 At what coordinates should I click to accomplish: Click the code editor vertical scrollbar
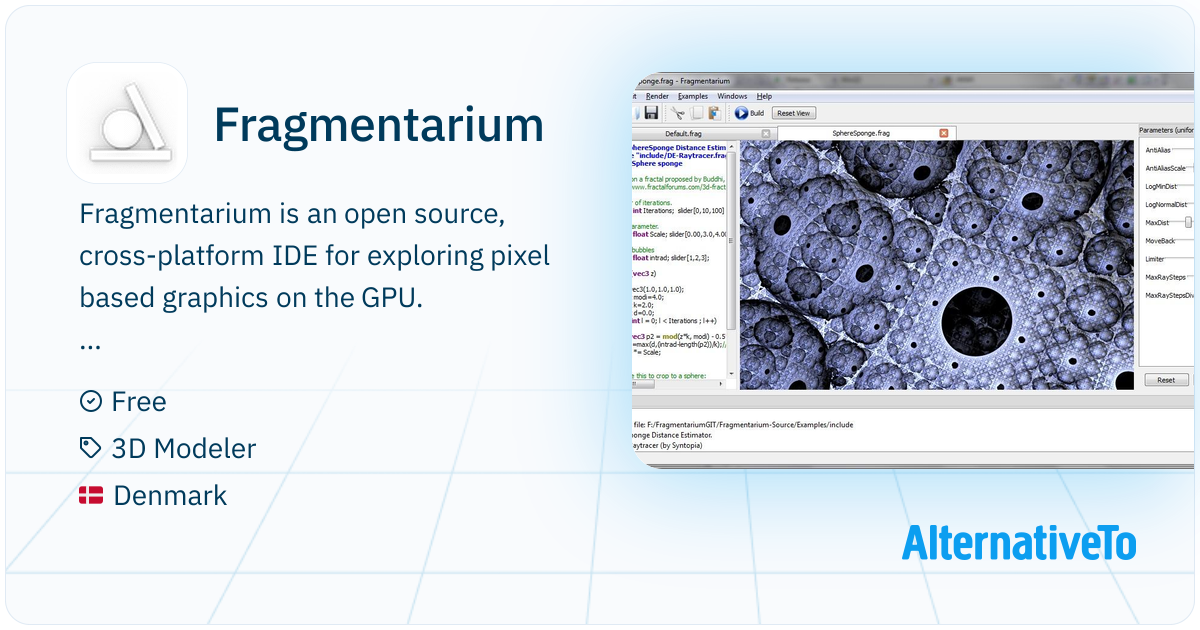(x=731, y=240)
